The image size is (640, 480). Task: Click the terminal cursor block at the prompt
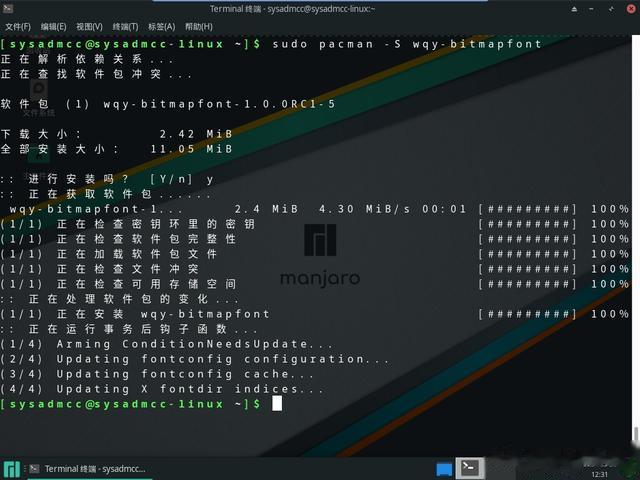coord(277,404)
